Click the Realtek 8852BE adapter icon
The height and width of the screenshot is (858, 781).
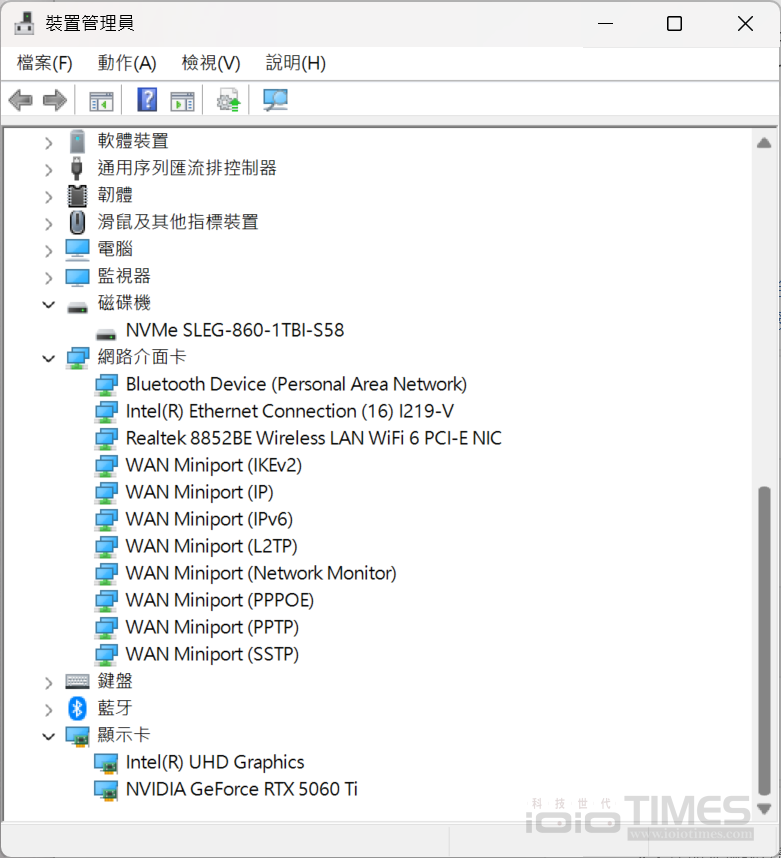106,438
